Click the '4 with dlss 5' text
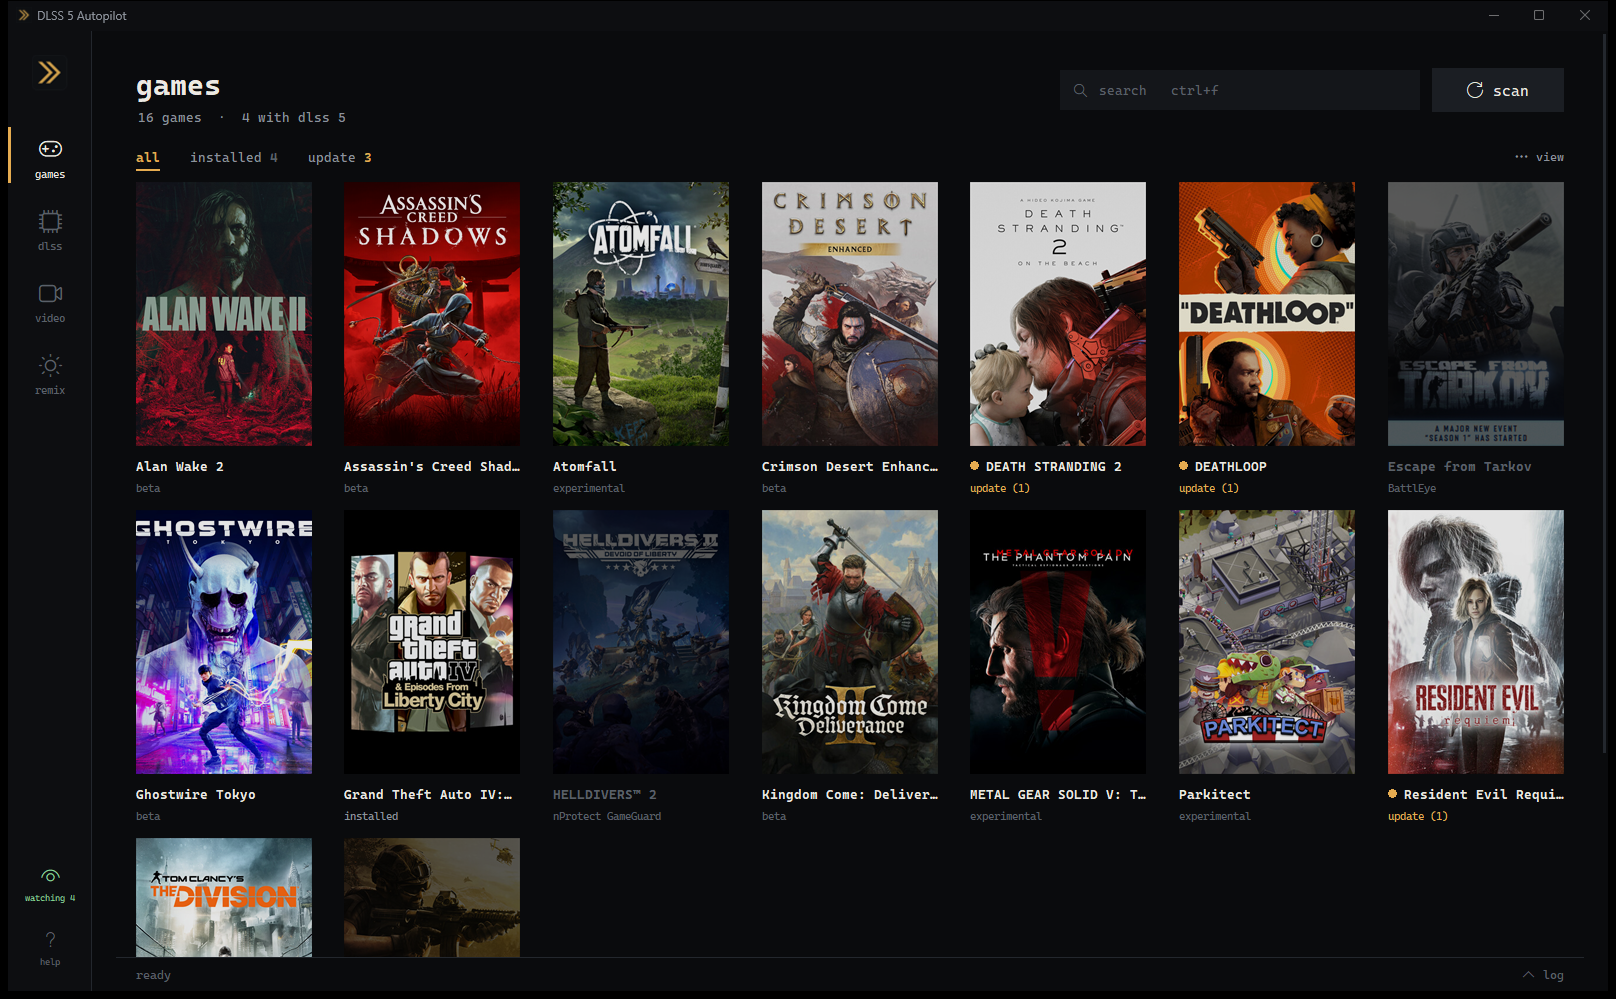Screen dimensions: 1616x999 294,117
